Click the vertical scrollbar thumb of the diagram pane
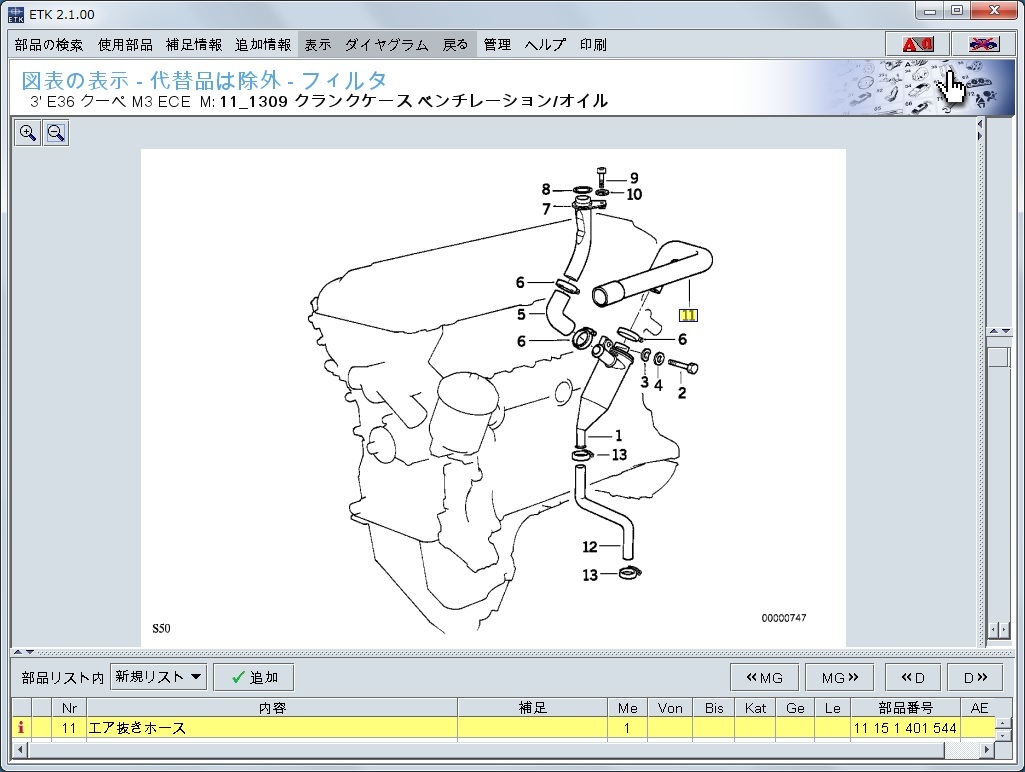The width and height of the screenshot is (1025, 772). (998, 358)
